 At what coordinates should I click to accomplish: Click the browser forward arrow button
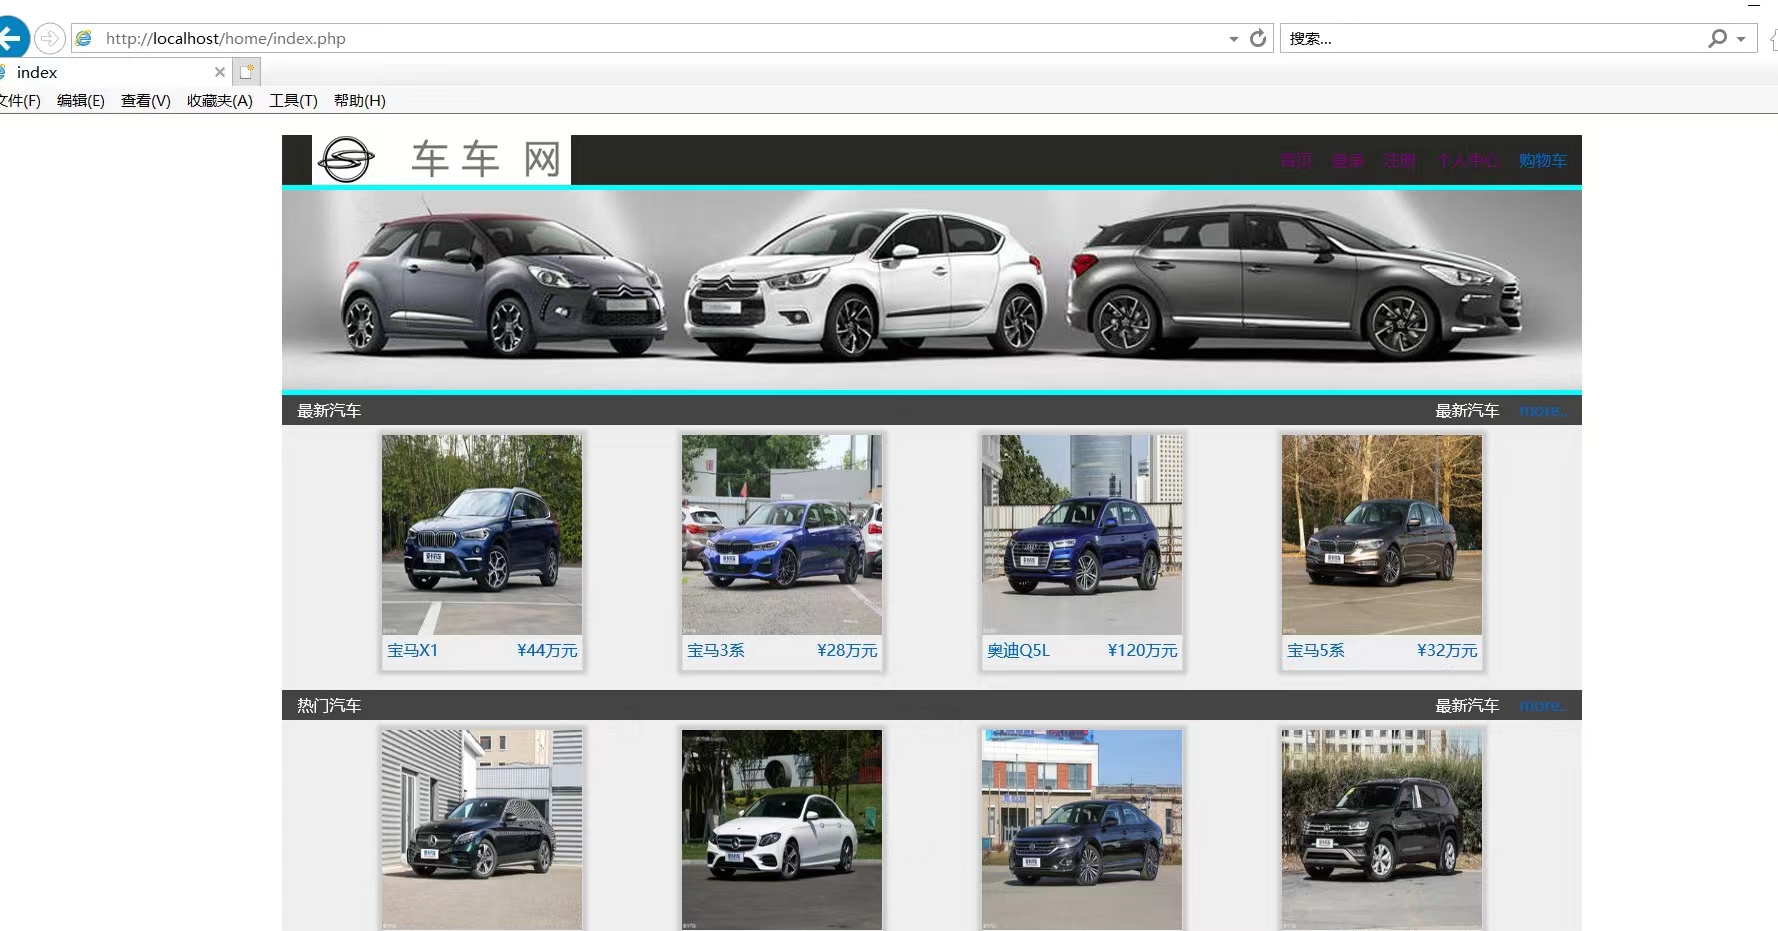pos(49,38)
